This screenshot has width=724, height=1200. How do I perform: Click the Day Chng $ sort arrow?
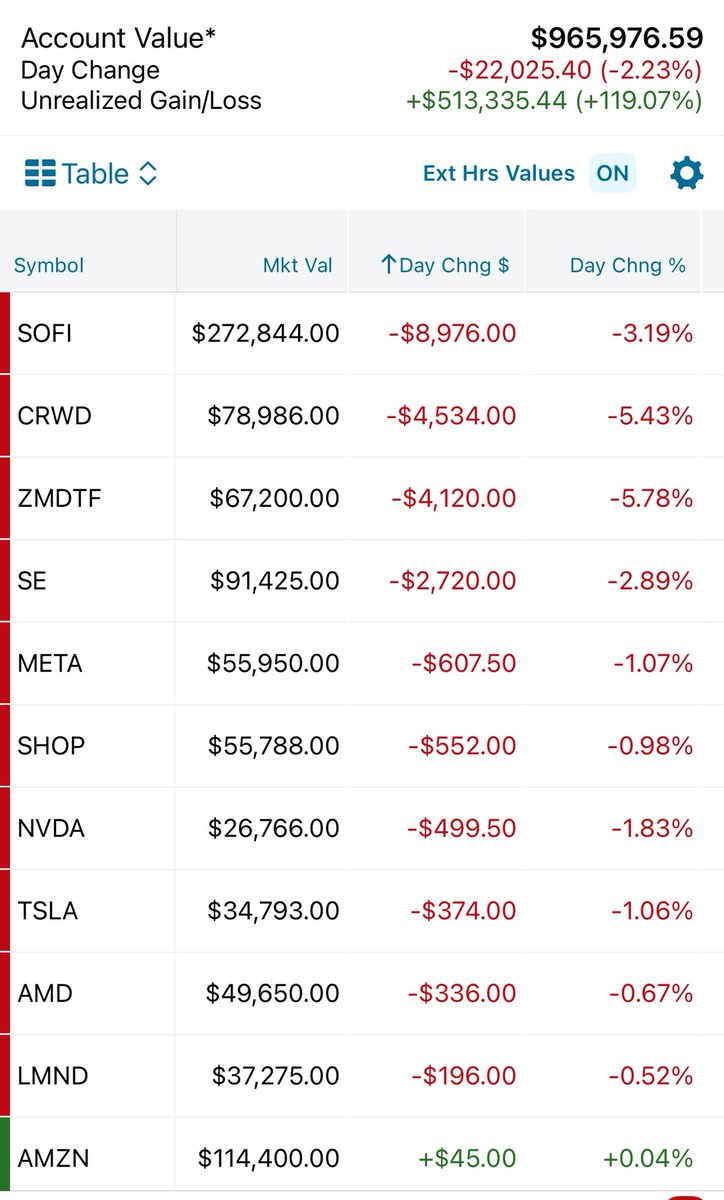[388, 265]
